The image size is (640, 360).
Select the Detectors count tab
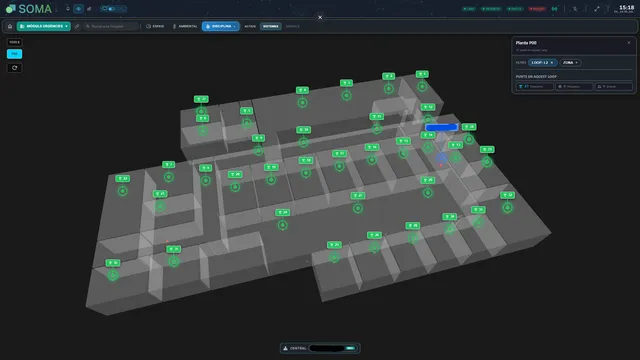[534, 87]
